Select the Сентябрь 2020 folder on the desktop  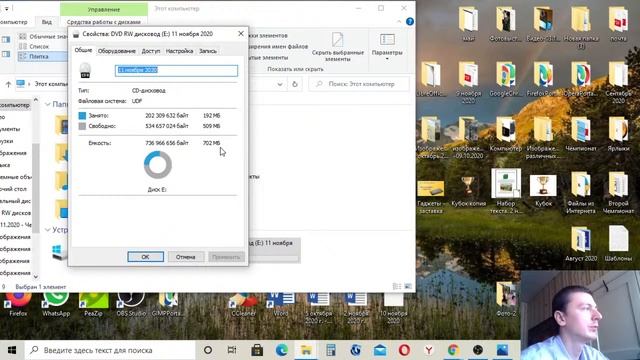coord(618,82)
